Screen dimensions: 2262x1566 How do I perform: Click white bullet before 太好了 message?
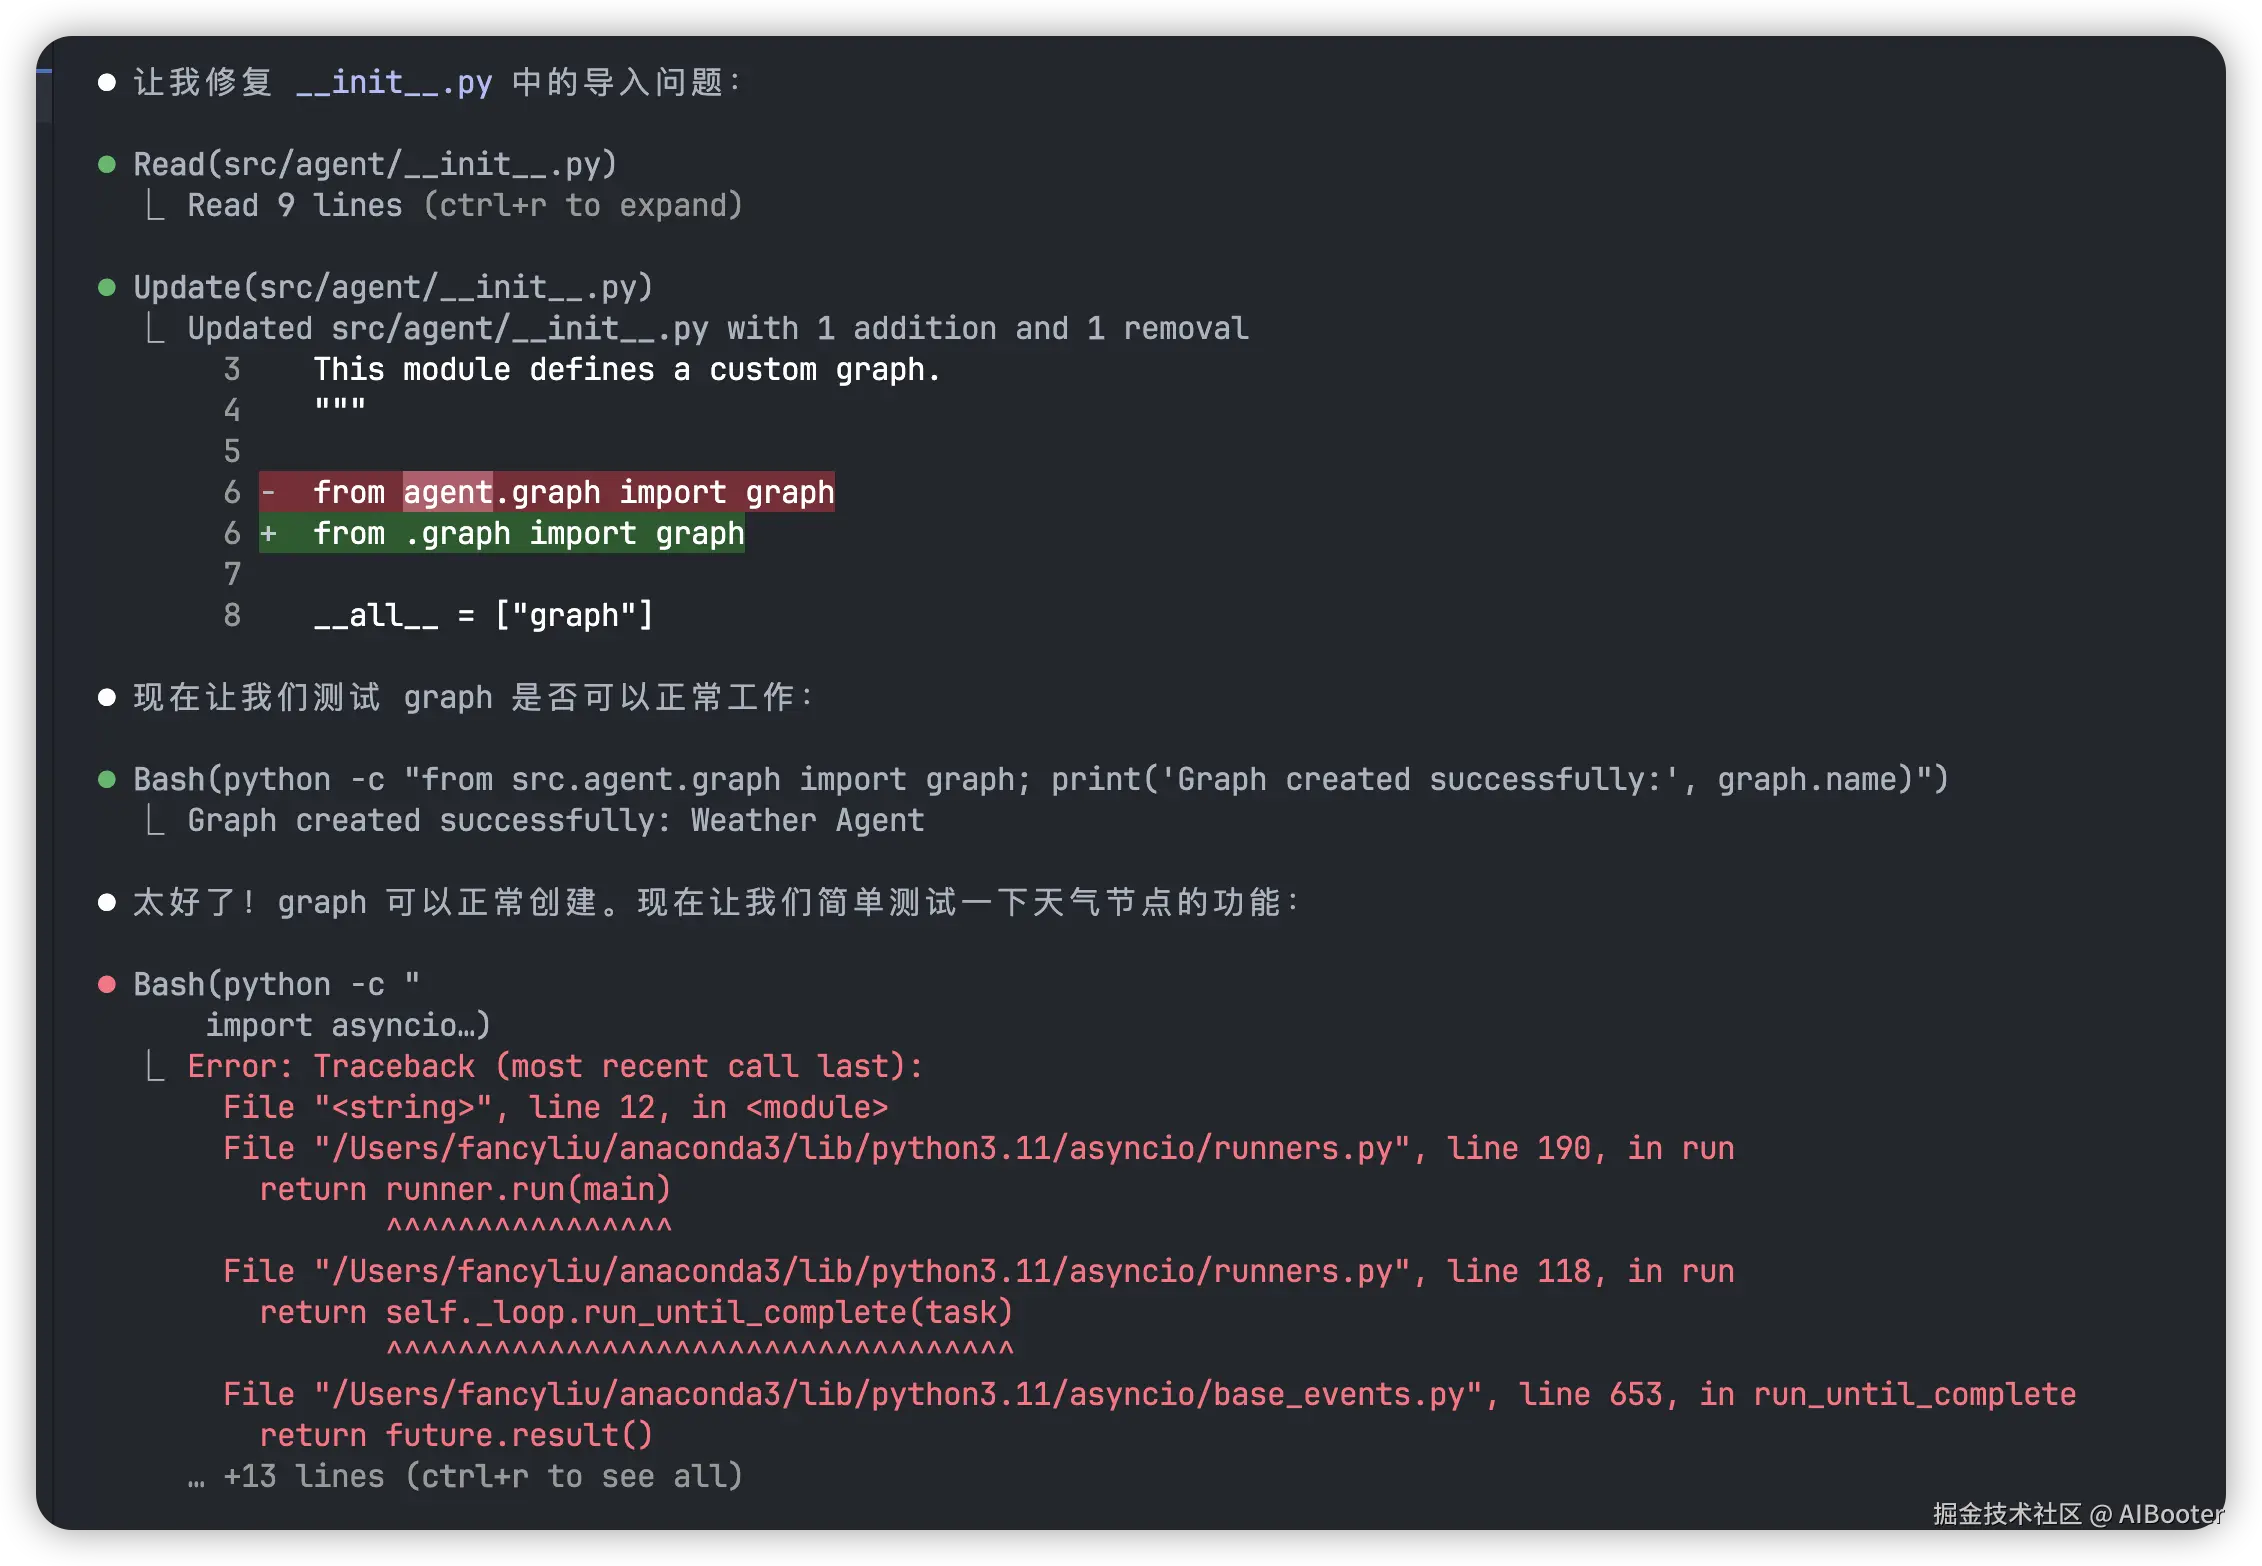(107, 903)
